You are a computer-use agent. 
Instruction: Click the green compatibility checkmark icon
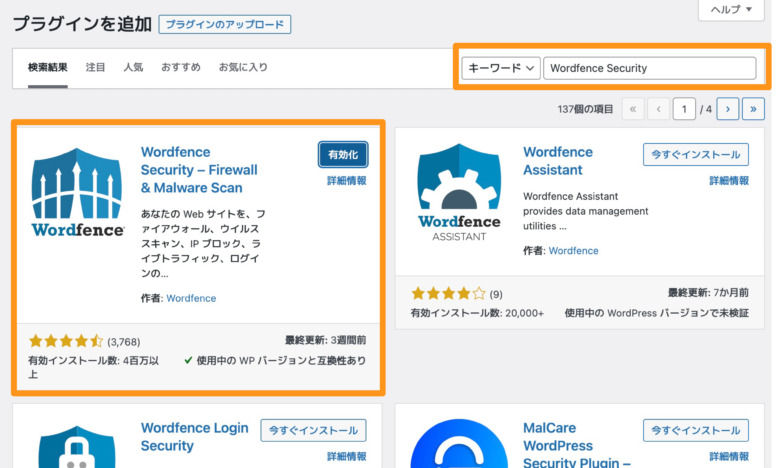click(x=188, y=360)
